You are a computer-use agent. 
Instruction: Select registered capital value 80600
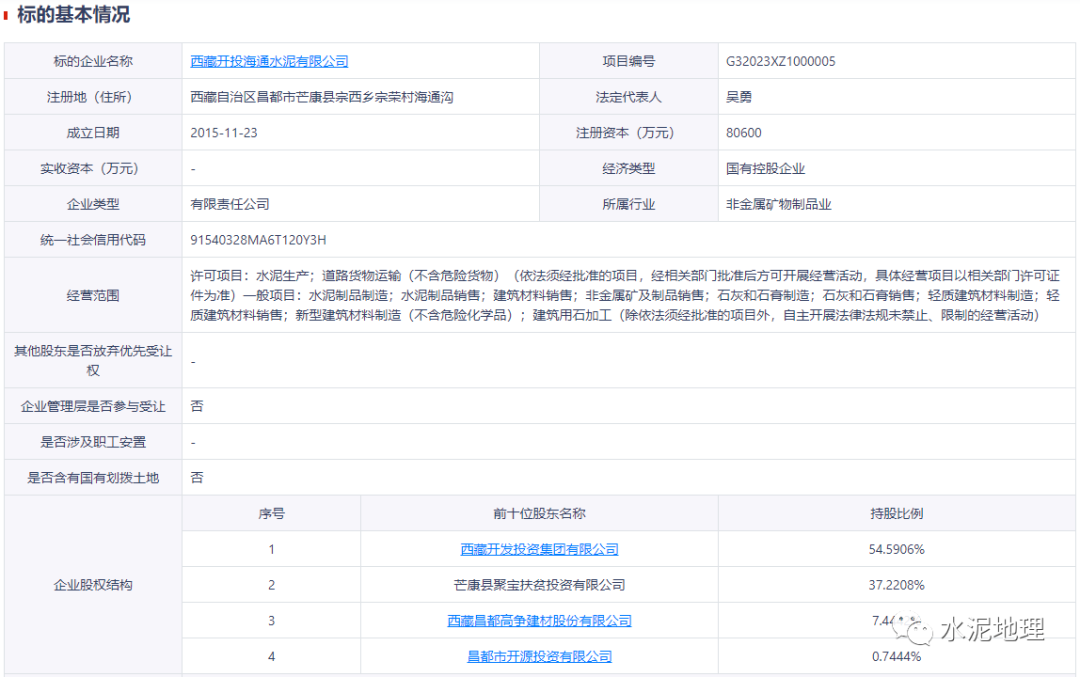tap(744, 133)
